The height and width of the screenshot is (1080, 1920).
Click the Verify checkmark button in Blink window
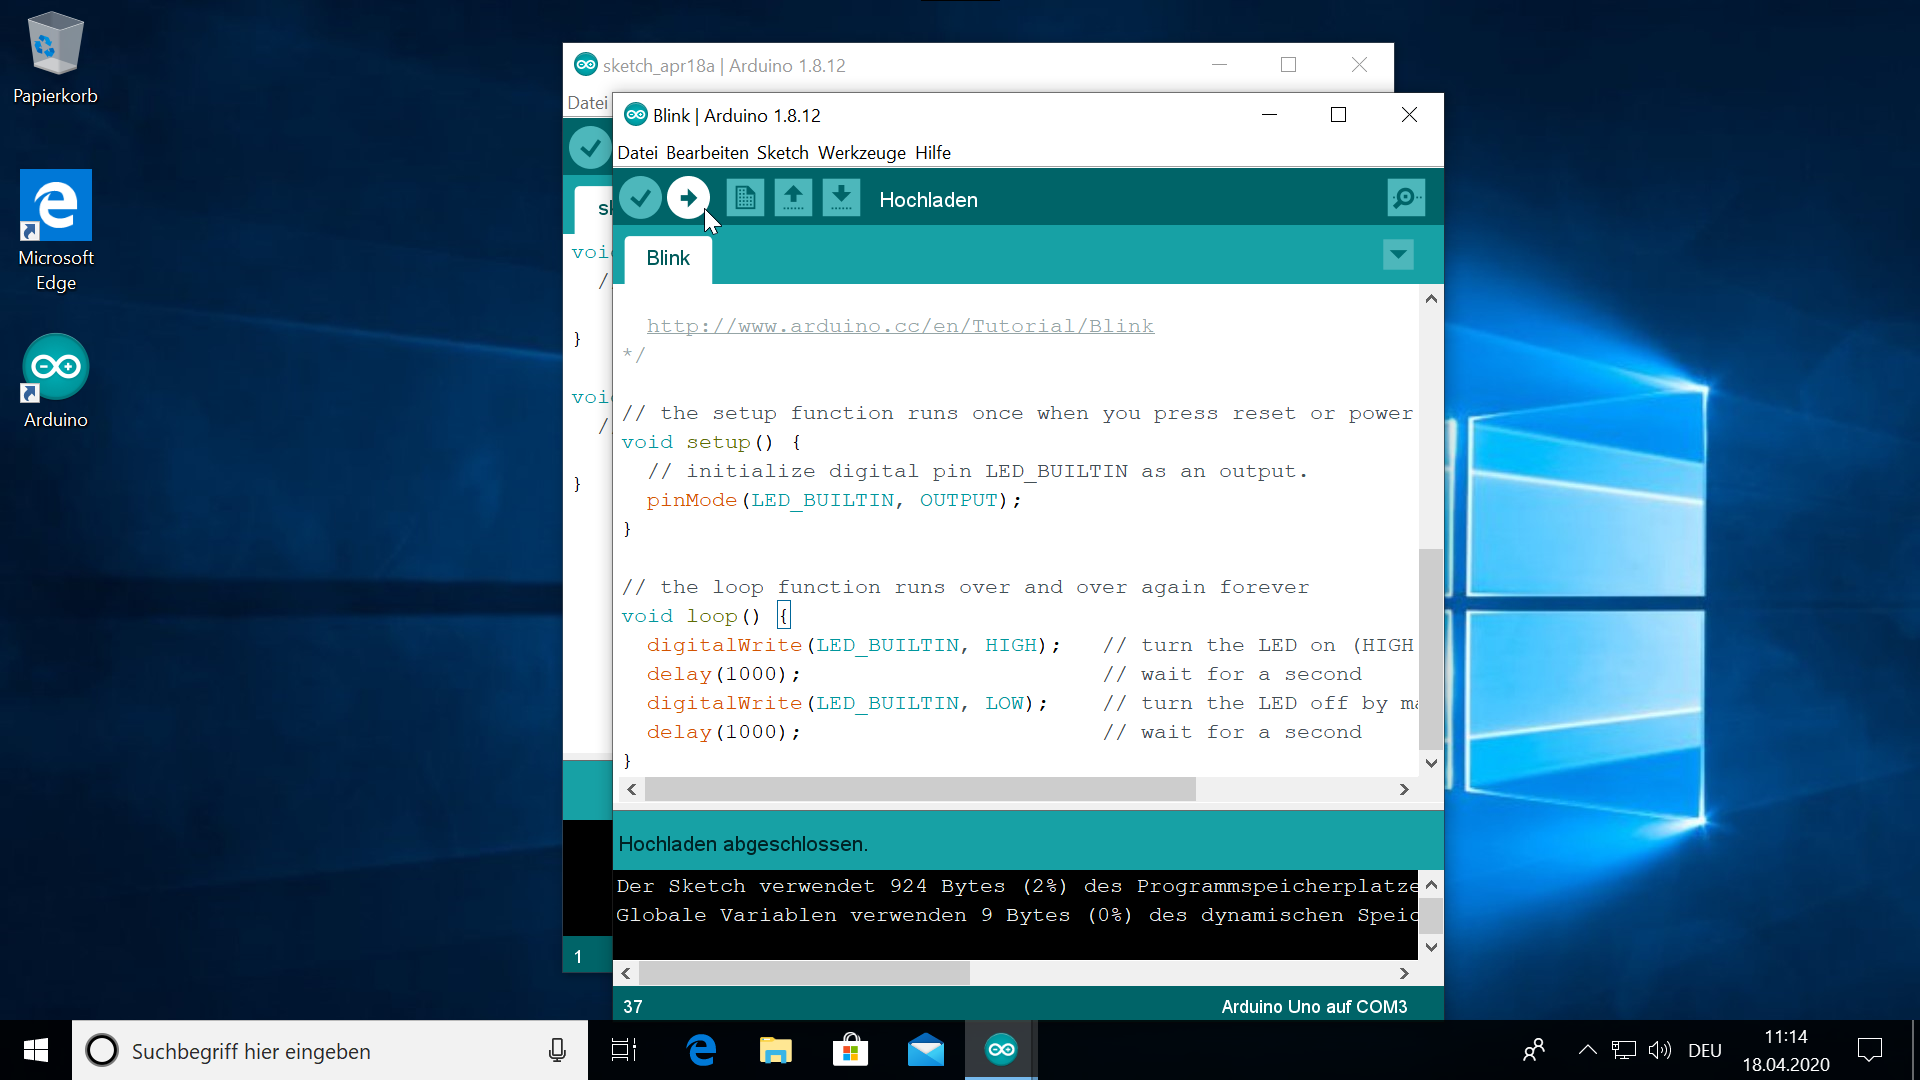(x=640, y=198)
